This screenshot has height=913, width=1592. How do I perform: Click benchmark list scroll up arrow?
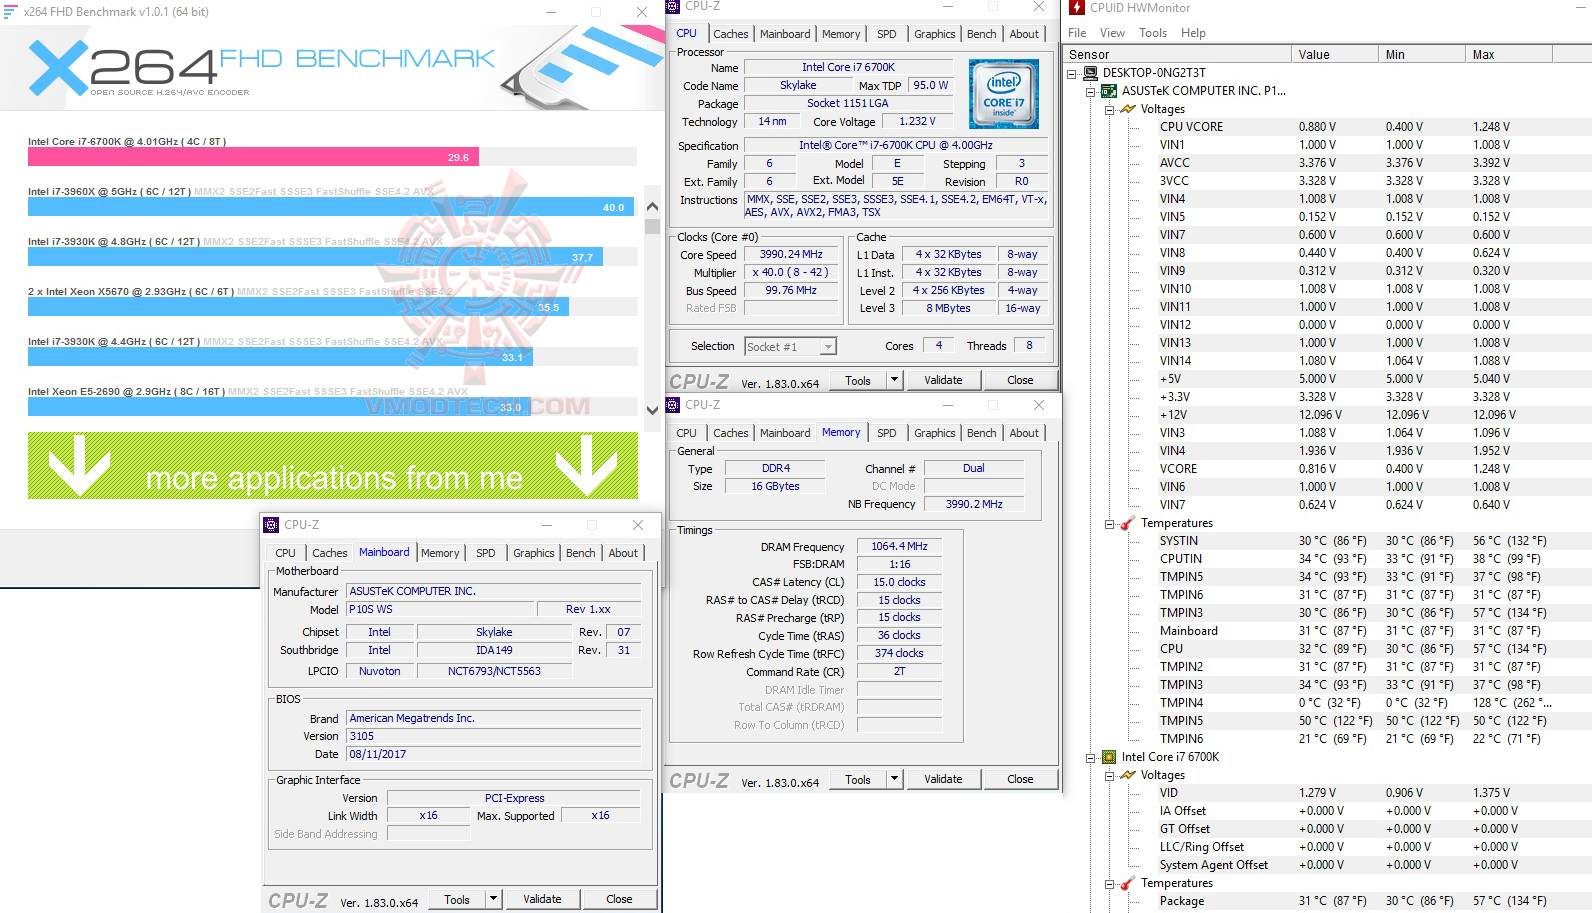[x=652, y=207]
